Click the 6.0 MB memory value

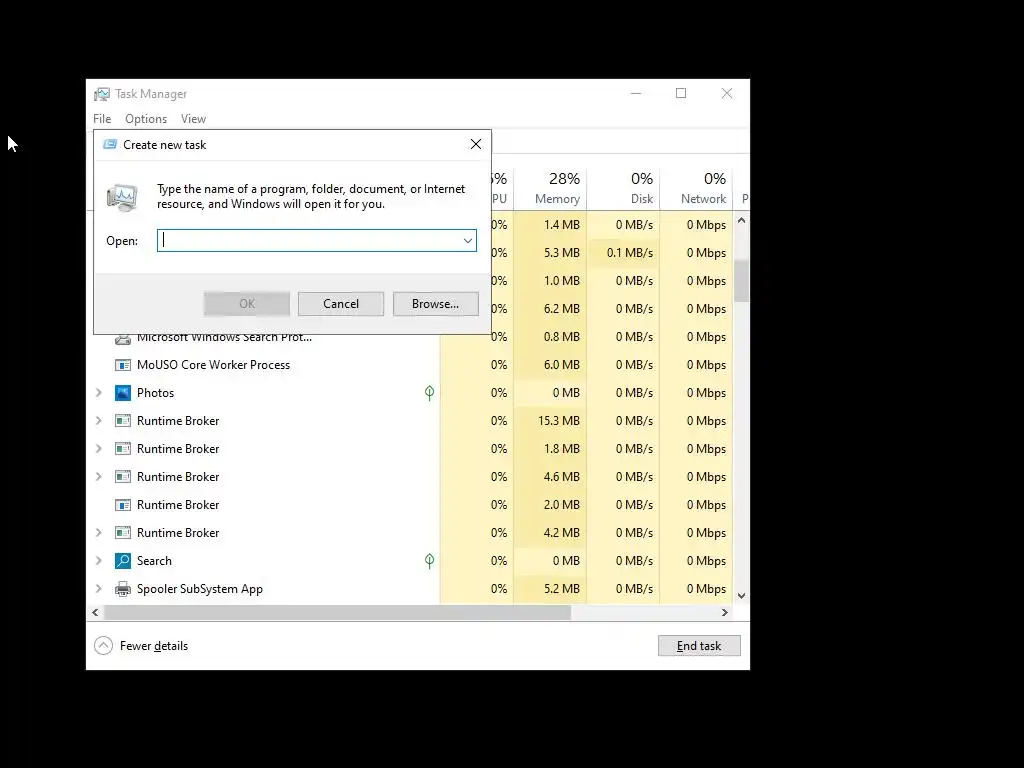pyautogui.click(x=562, y=365)
